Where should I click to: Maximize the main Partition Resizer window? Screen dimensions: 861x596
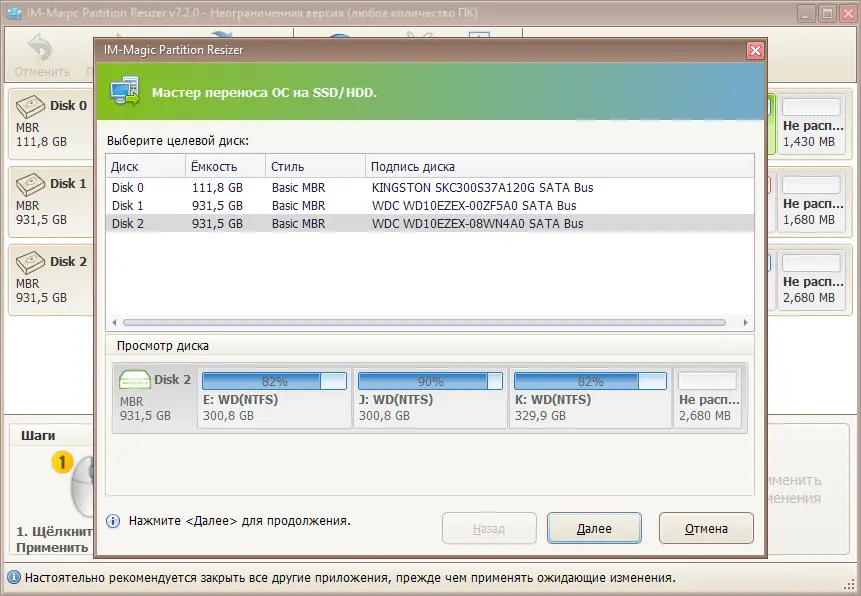tap(827, 13)
